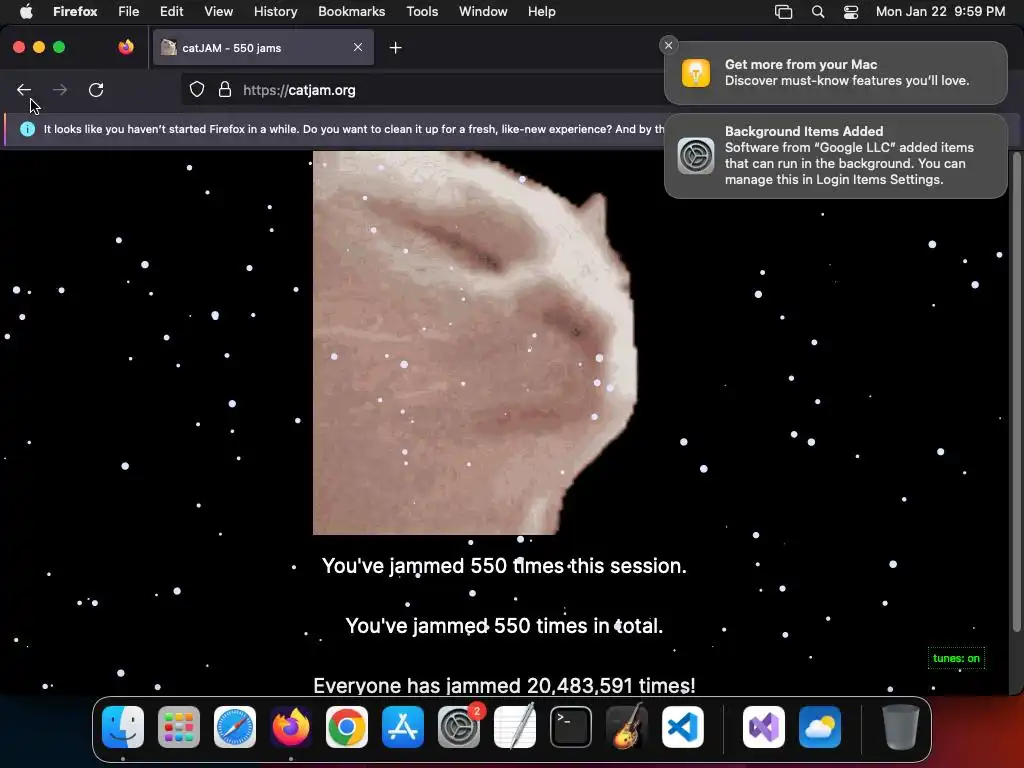1024x768 pixels.
Task: Open the Background Items Added notification
Action: pos(835,155)
